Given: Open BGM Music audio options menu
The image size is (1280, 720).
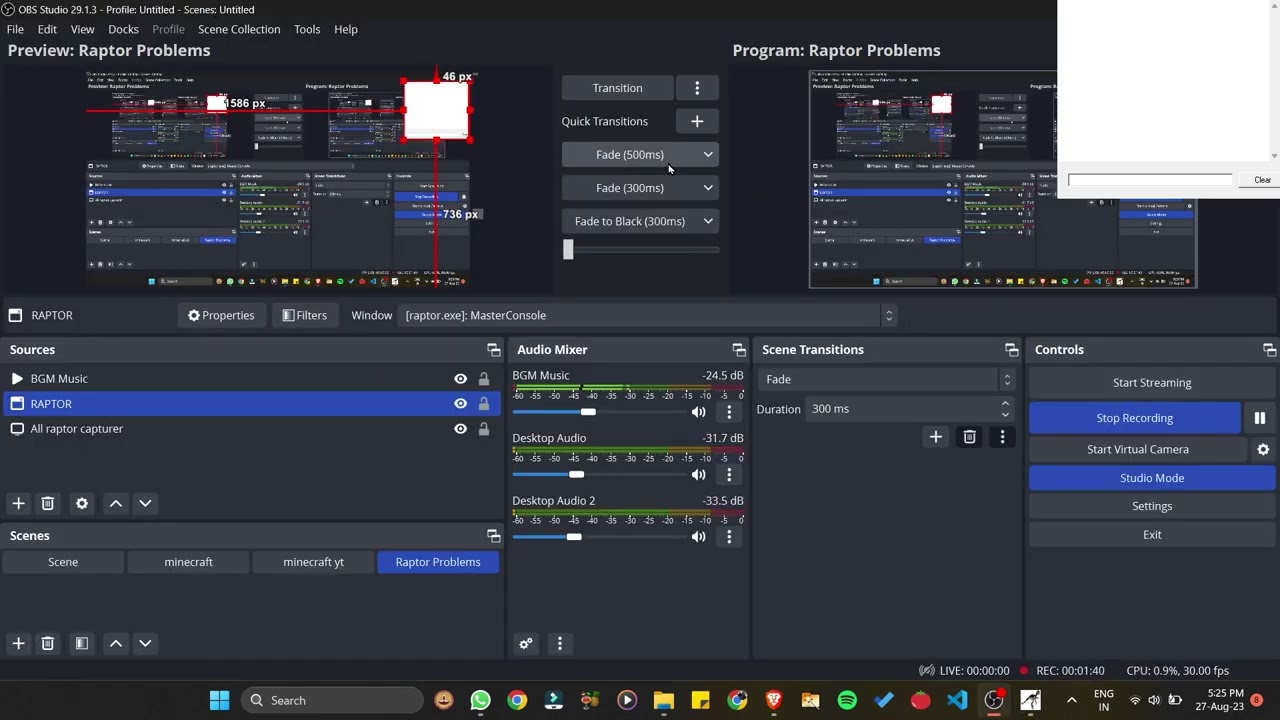Looking at the screenshot, I should [729, 412].
